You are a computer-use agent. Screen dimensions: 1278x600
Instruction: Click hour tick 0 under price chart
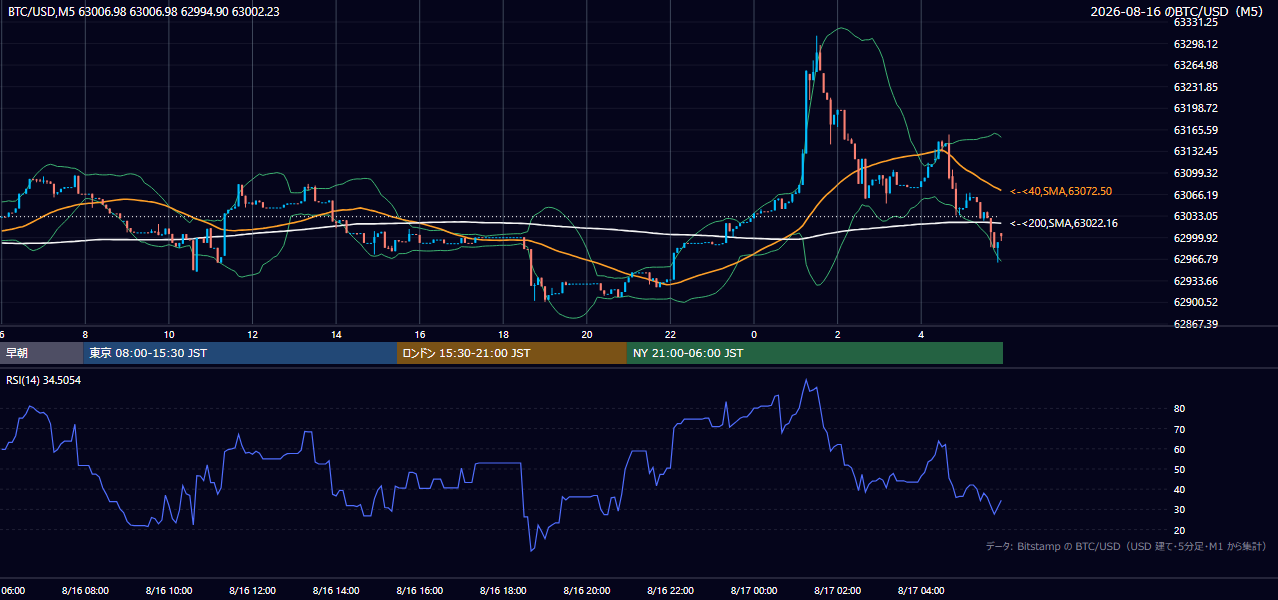point(754,334)
